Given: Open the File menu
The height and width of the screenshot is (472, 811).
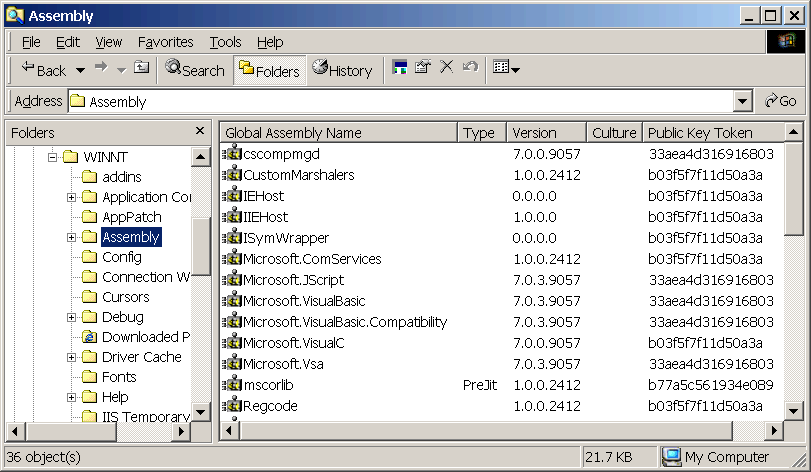Looking at the screenshot, I should 31,42.
